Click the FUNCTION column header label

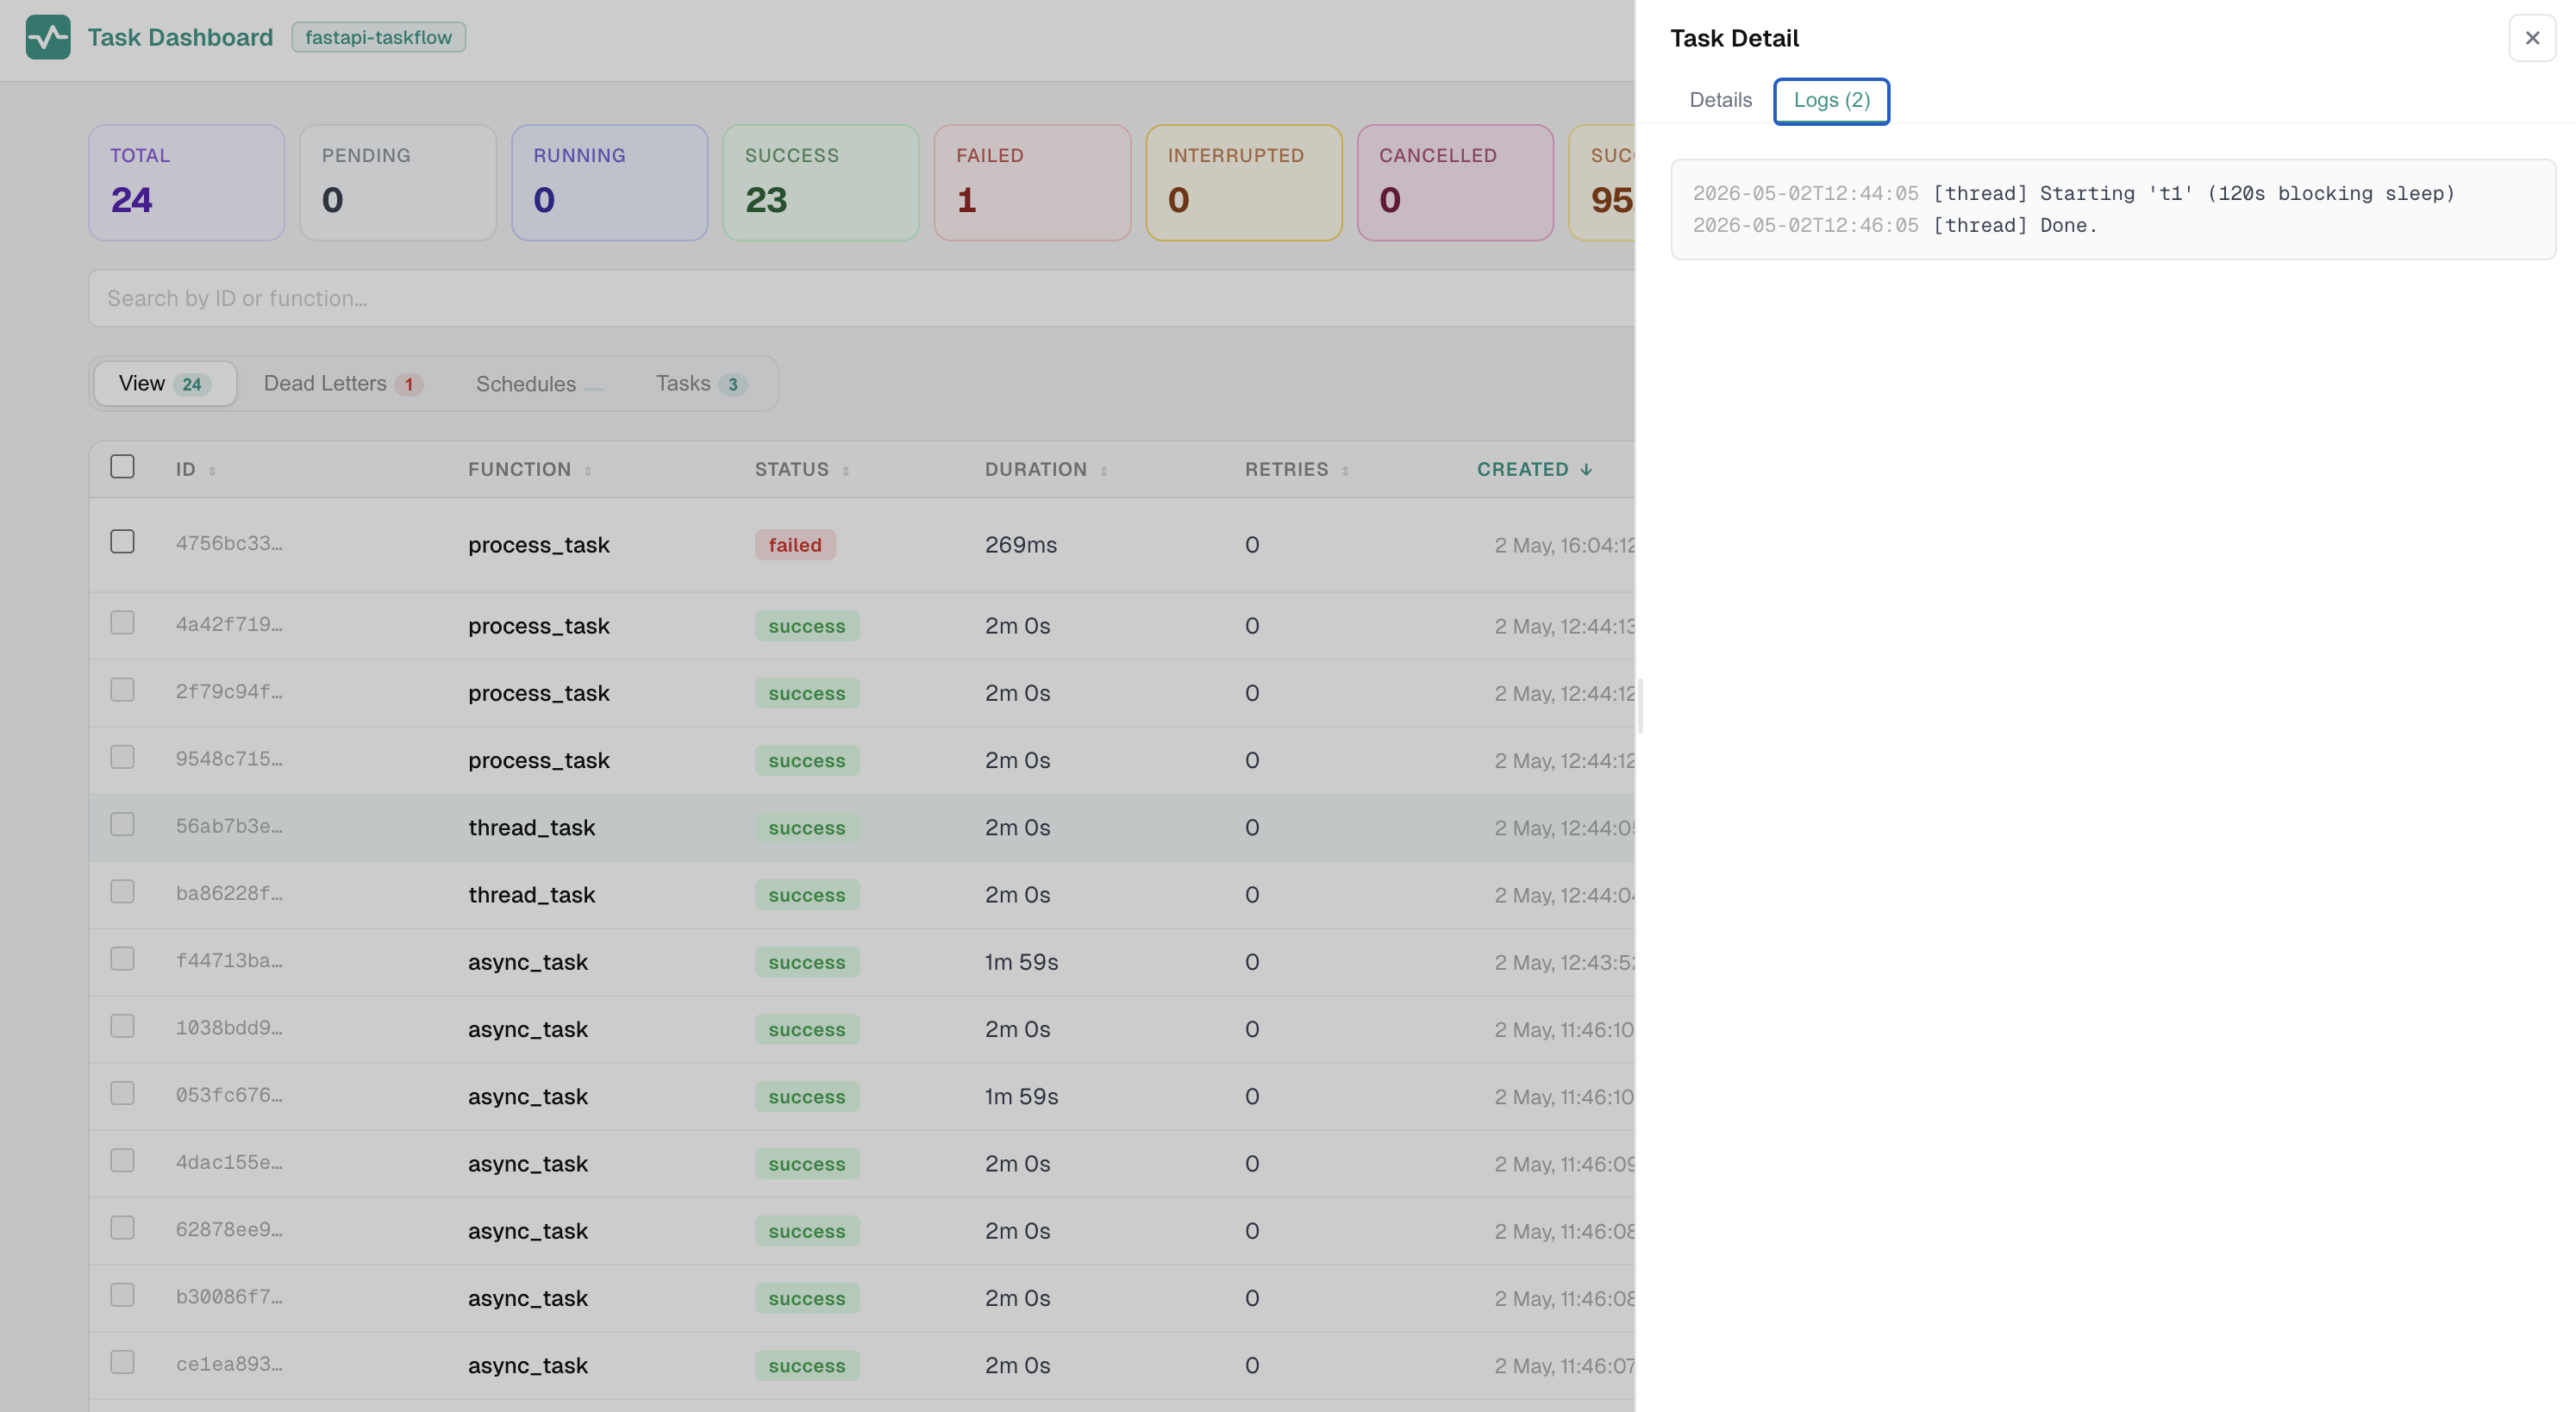519,470
